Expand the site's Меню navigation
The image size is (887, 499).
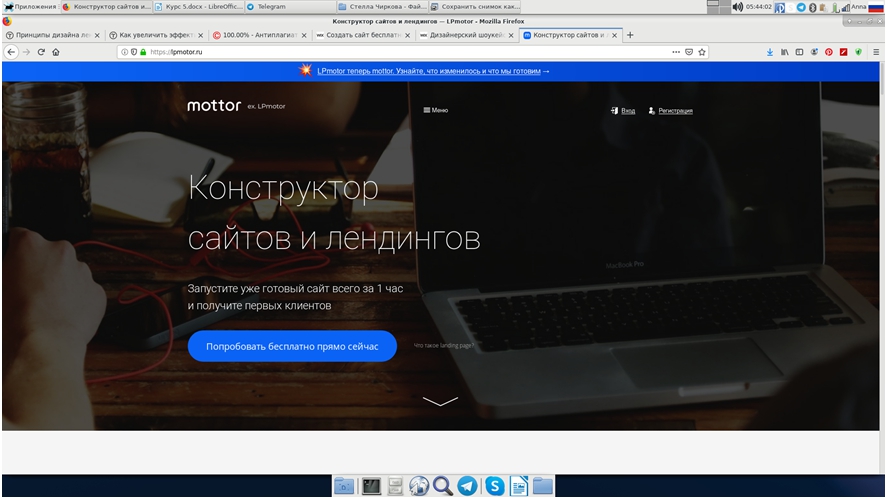point(436,110)
